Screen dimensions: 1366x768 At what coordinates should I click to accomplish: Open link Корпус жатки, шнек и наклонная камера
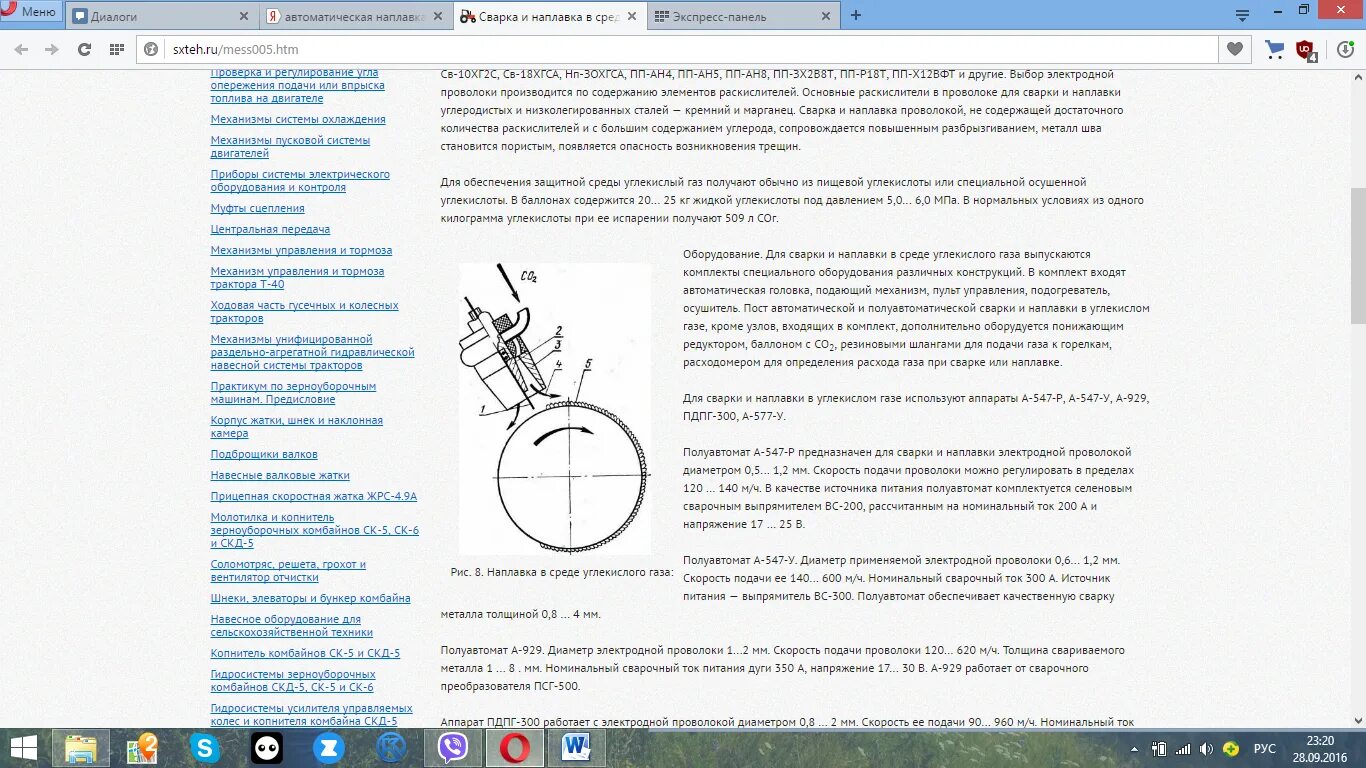(297, 427)
